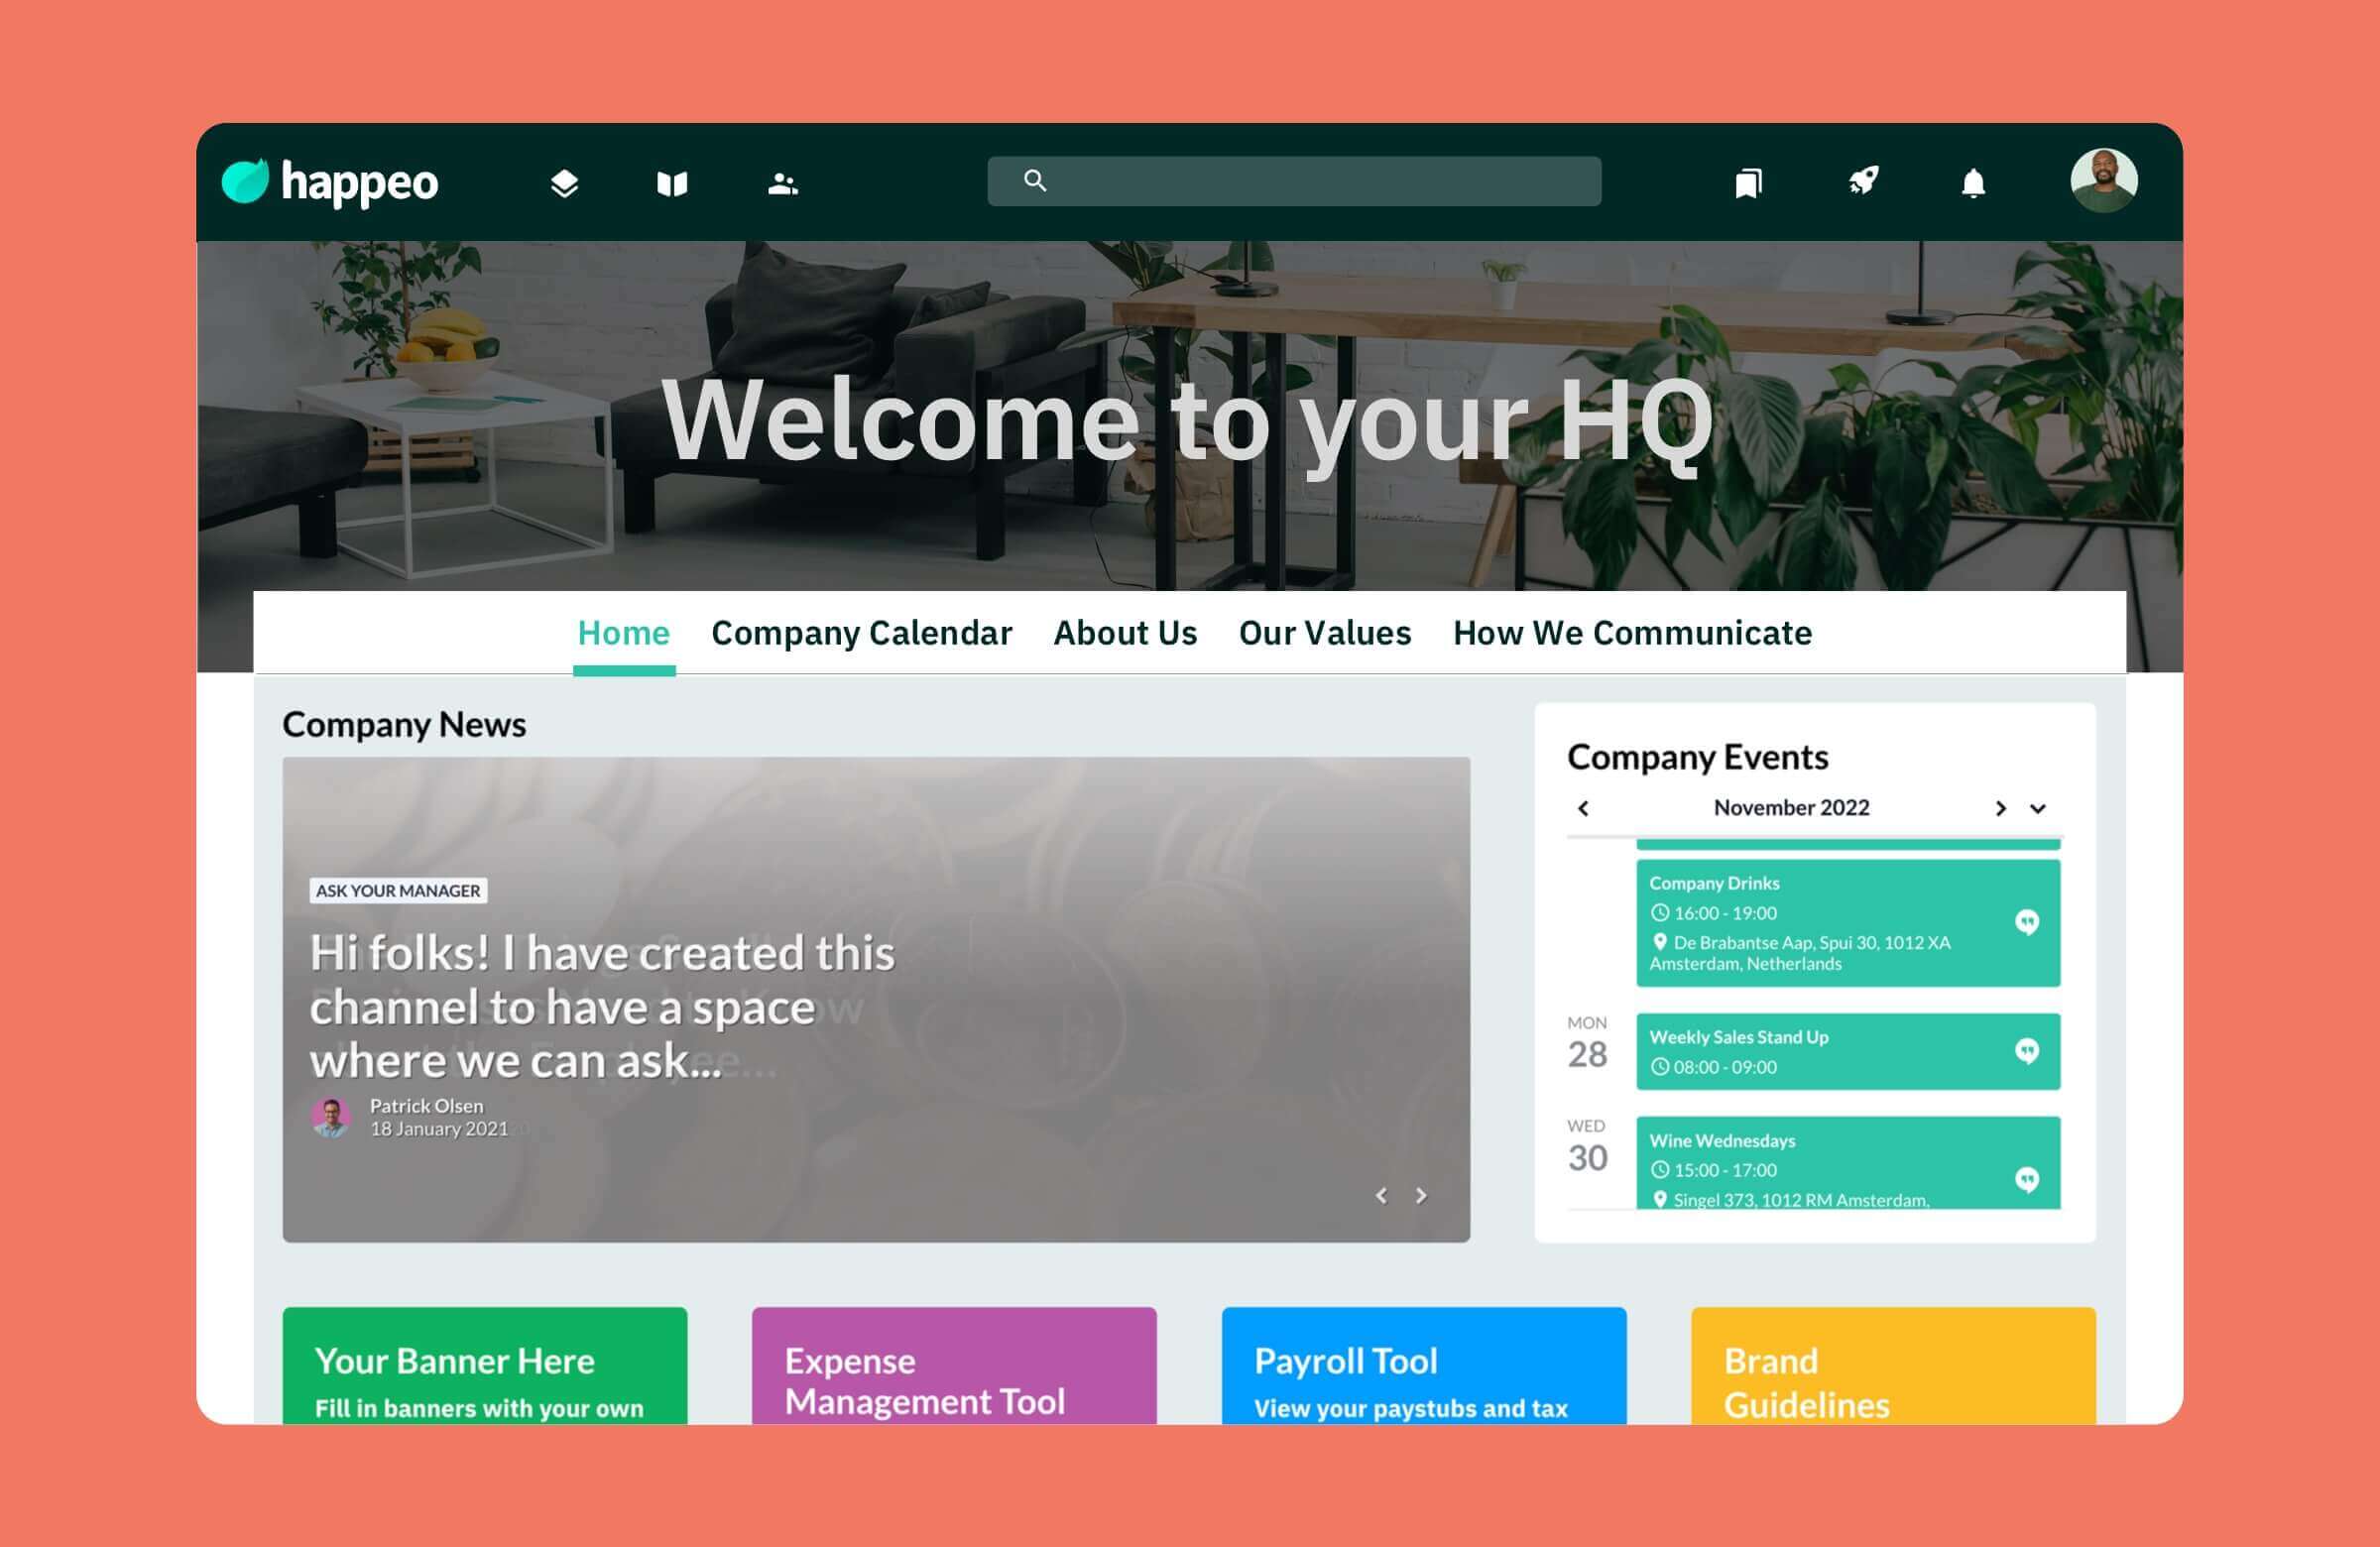Go to next month in Company Events
Screen dimensions: 2380x1547
point(2002,808)
